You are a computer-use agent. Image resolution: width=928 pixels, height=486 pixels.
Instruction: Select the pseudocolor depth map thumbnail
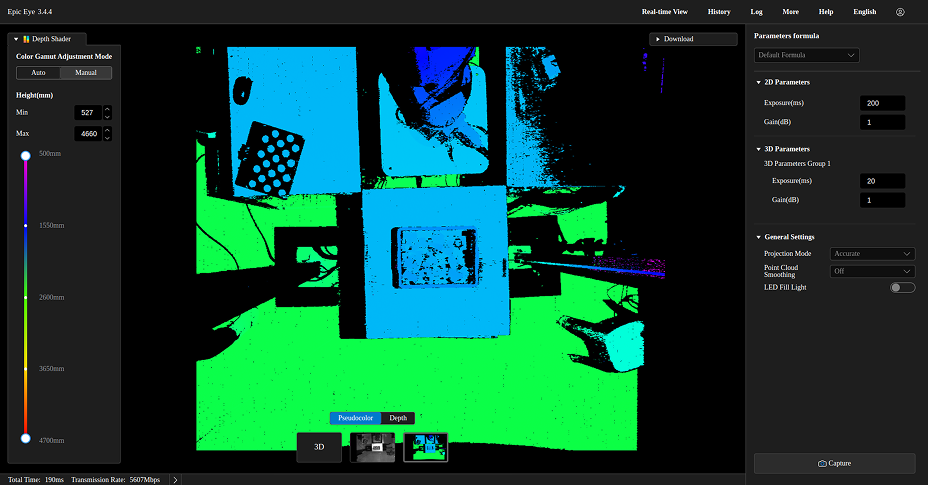pos(425,447)
